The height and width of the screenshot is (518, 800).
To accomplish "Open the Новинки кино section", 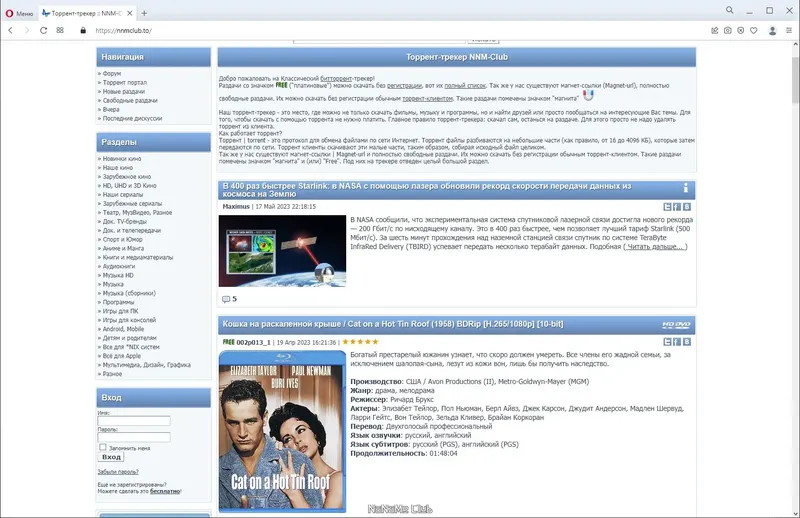I will (122, 159).
